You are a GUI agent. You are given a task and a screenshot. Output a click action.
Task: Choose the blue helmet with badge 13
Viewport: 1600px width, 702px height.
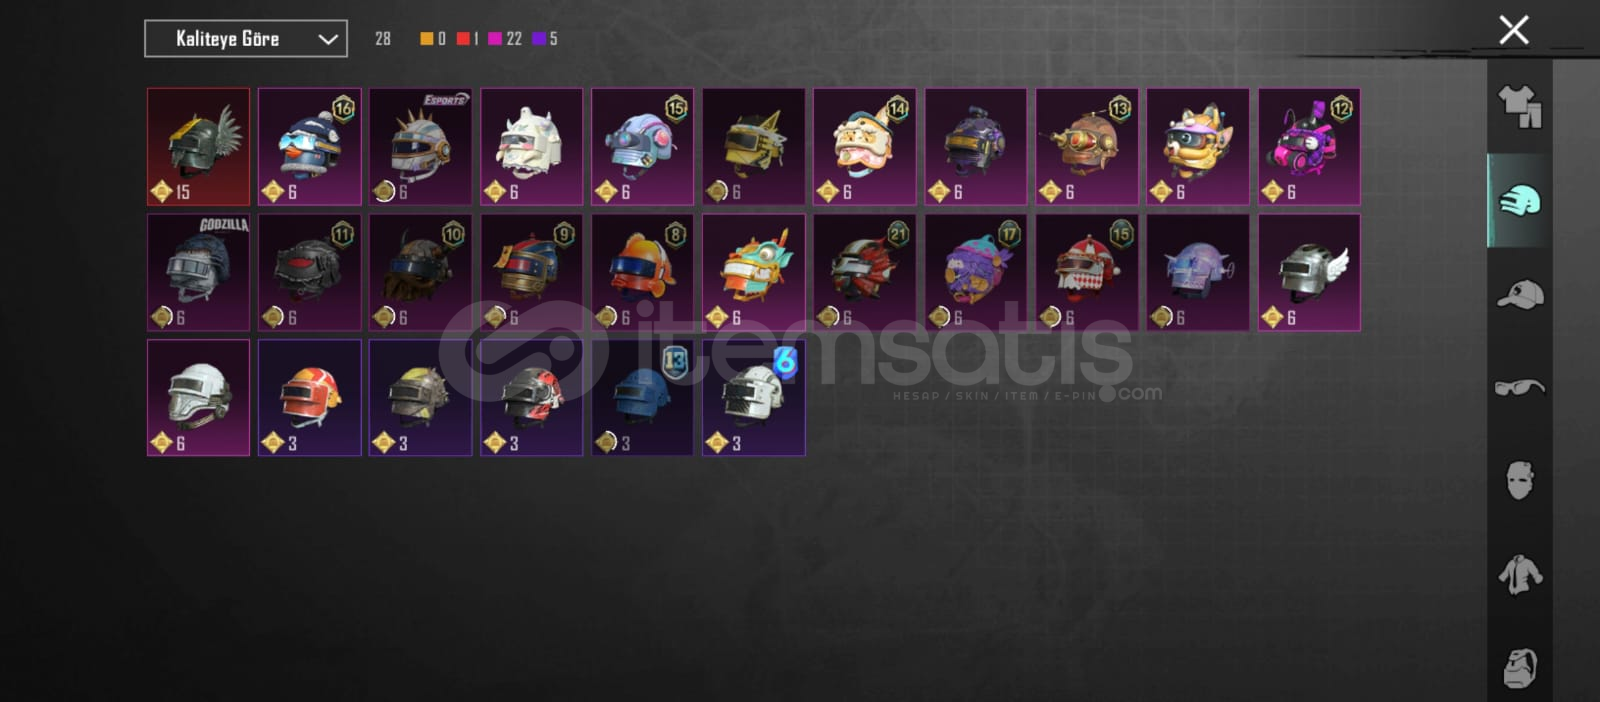[x=642, y=398]
